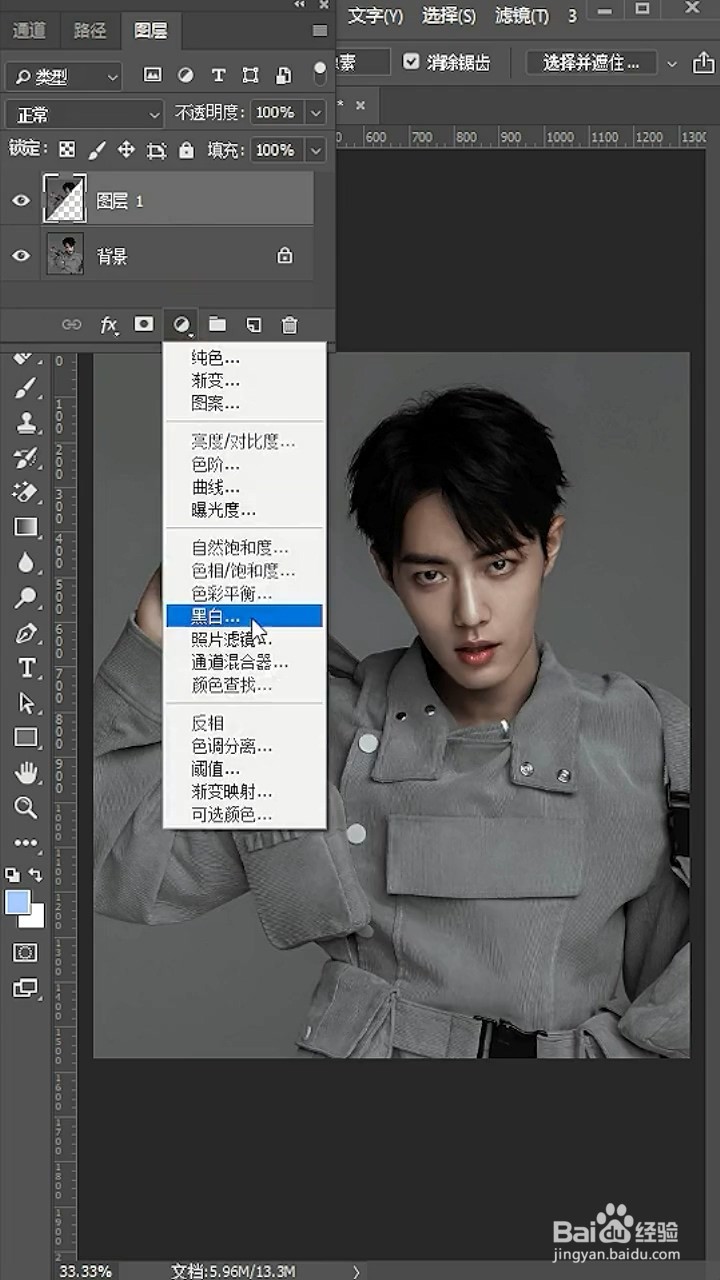Image resolution: width=720 pixels, height=1280 pixels.
Task: Click the swap foreground/background colors arrow
Action: point(36,874)
